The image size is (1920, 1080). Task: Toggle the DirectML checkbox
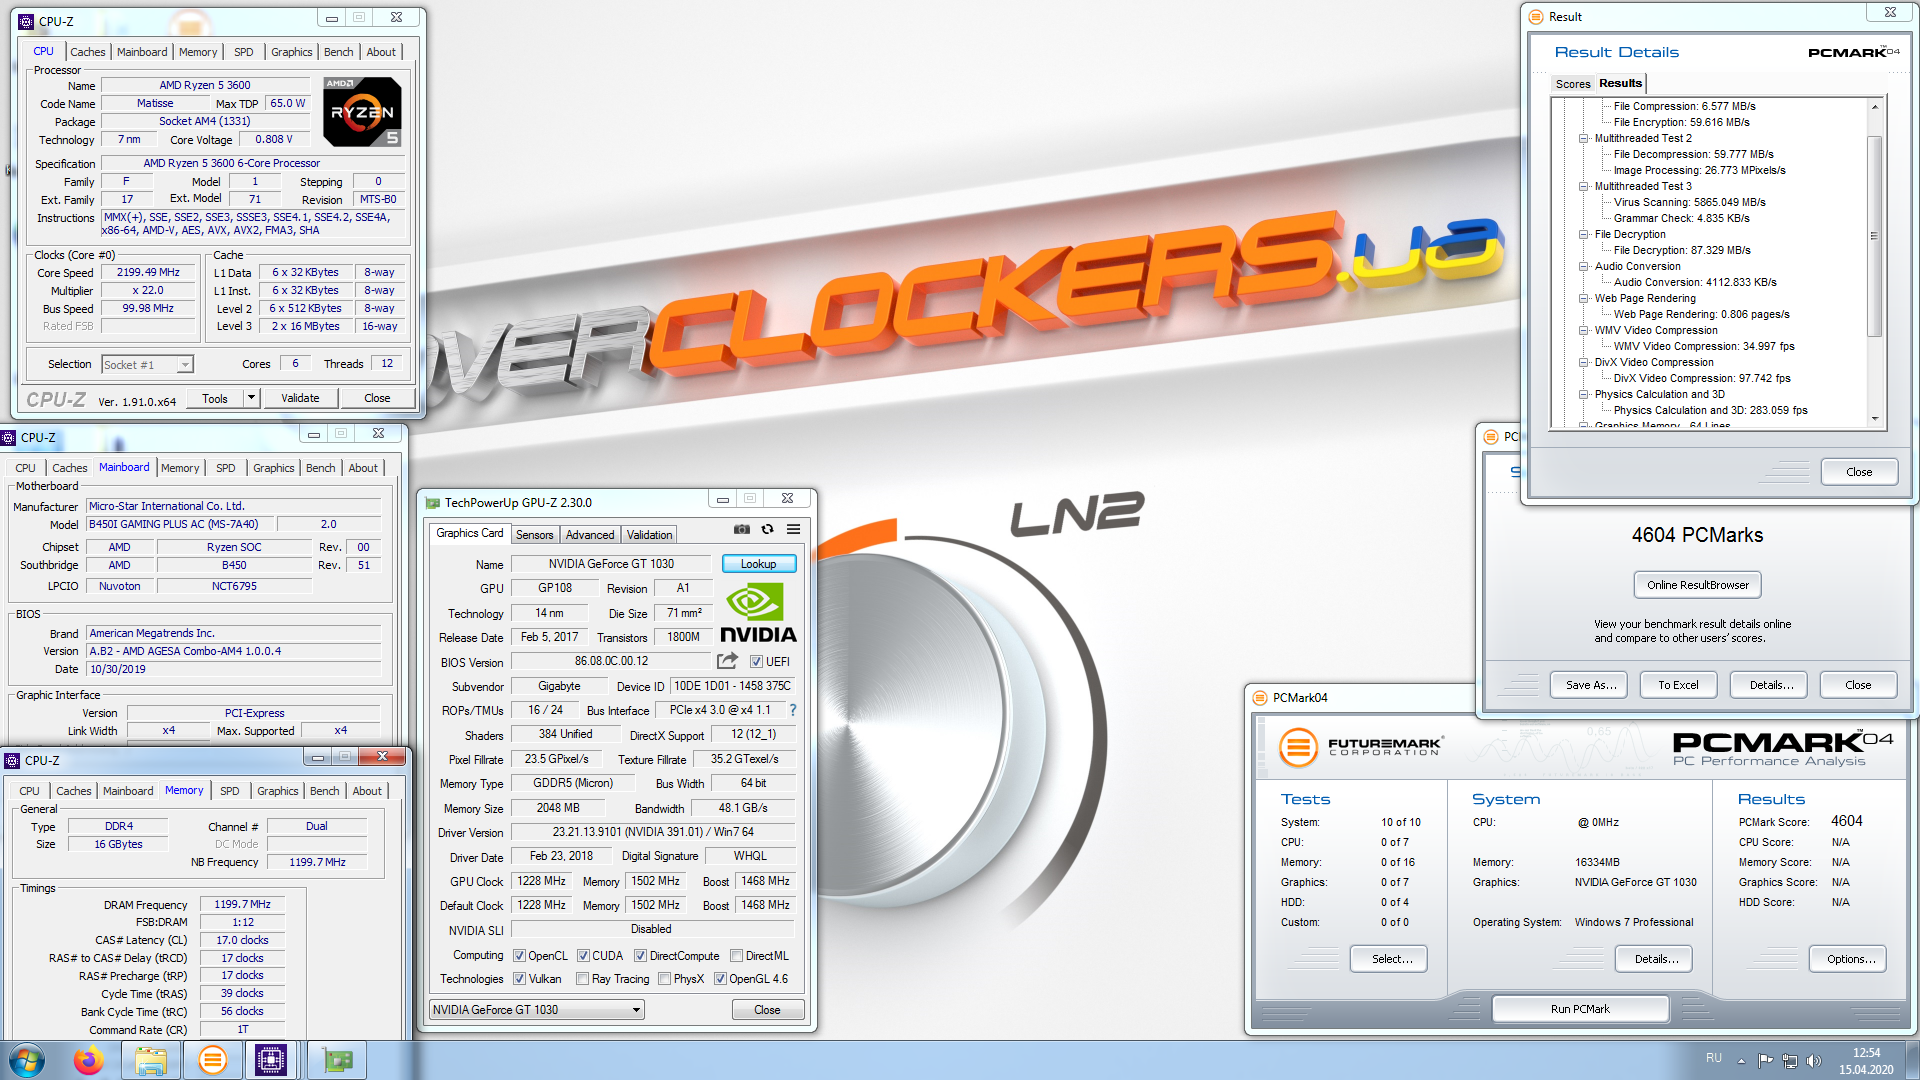[x=737, y=956]
